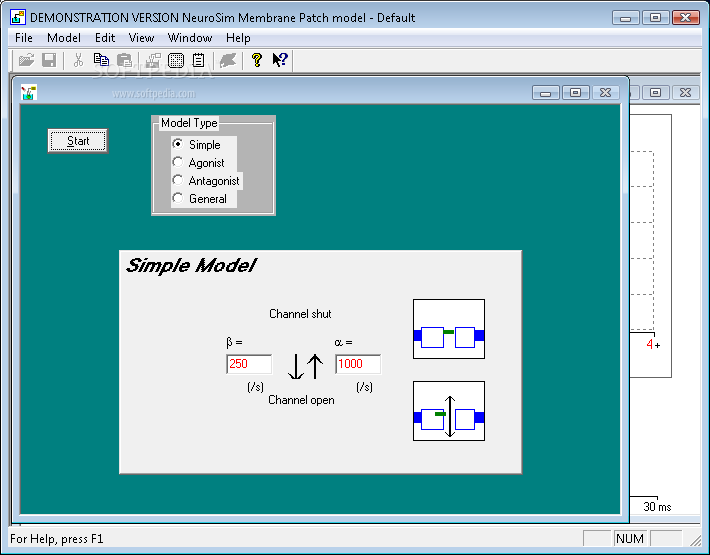The width and height of the screenshot is (710, 555).
Task: Click the grid display toolbar icon
Action: click(x=176, y=60)
